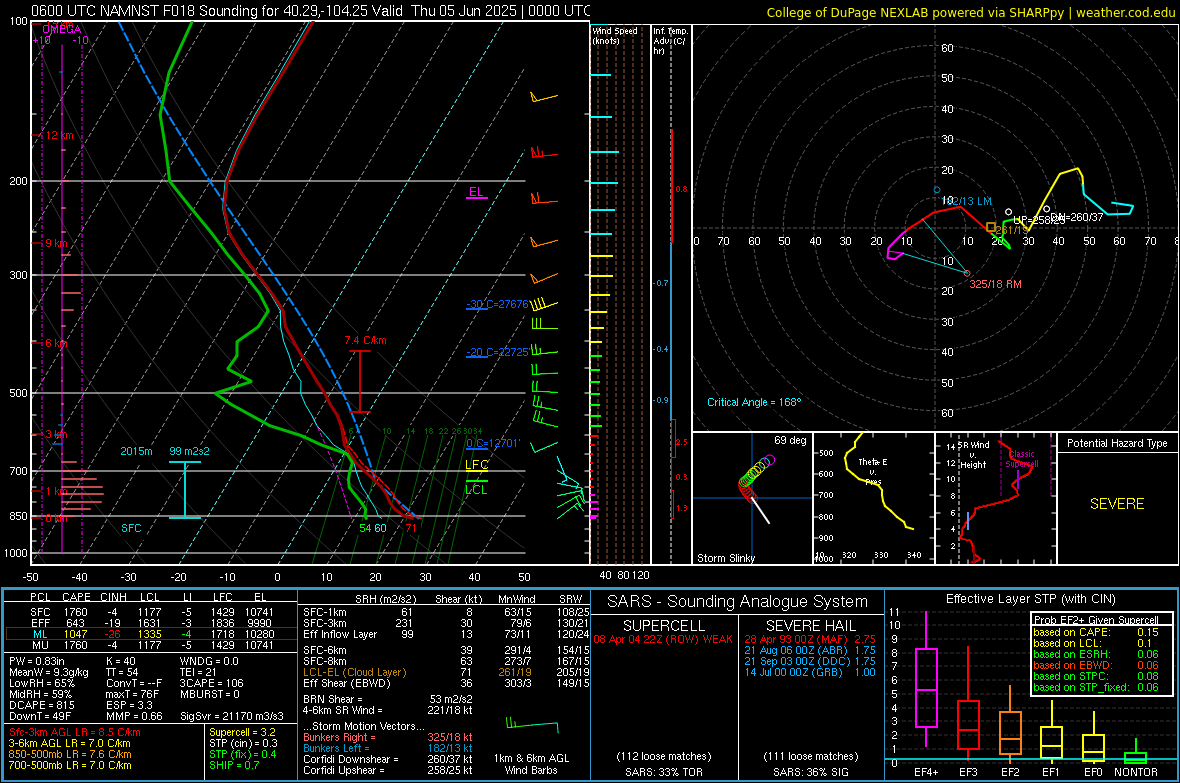
Task: Click the SARS: 36% SIG result
Action: click(x=810, y=772)
